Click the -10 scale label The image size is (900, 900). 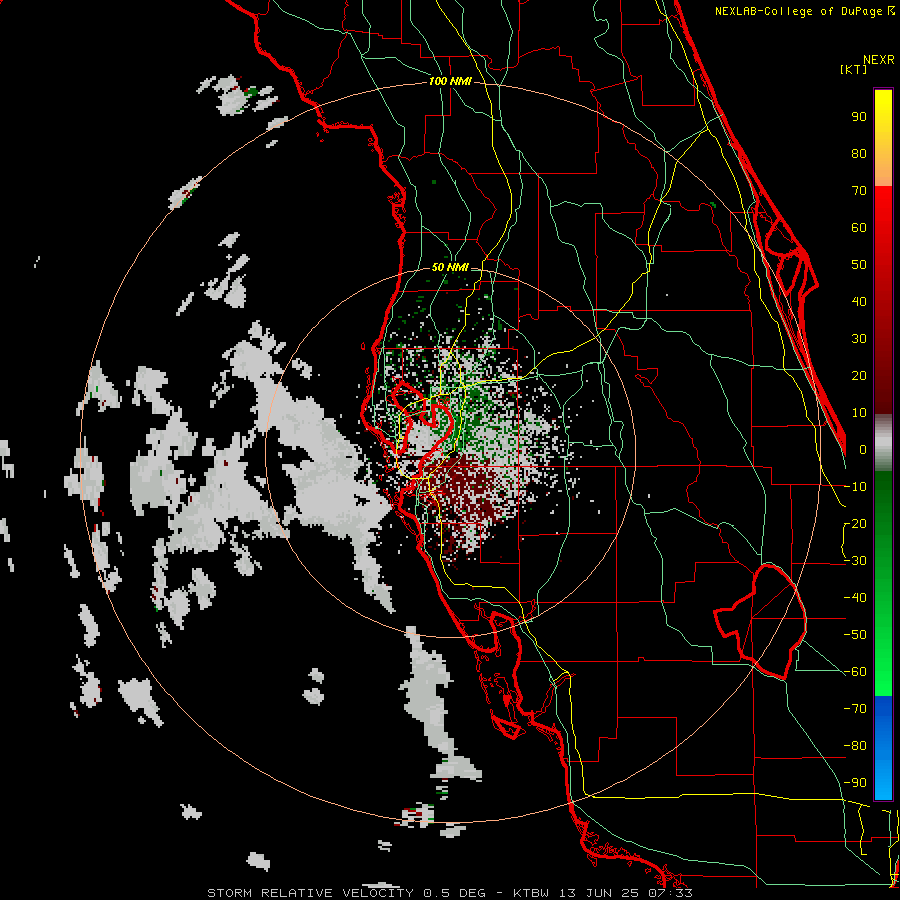click(855, 487)
